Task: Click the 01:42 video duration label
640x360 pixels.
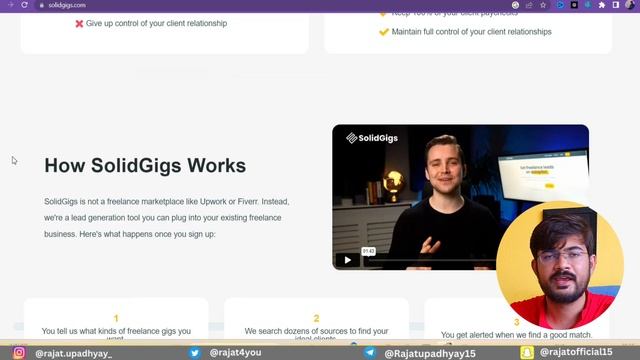Action: pos(368,251)
